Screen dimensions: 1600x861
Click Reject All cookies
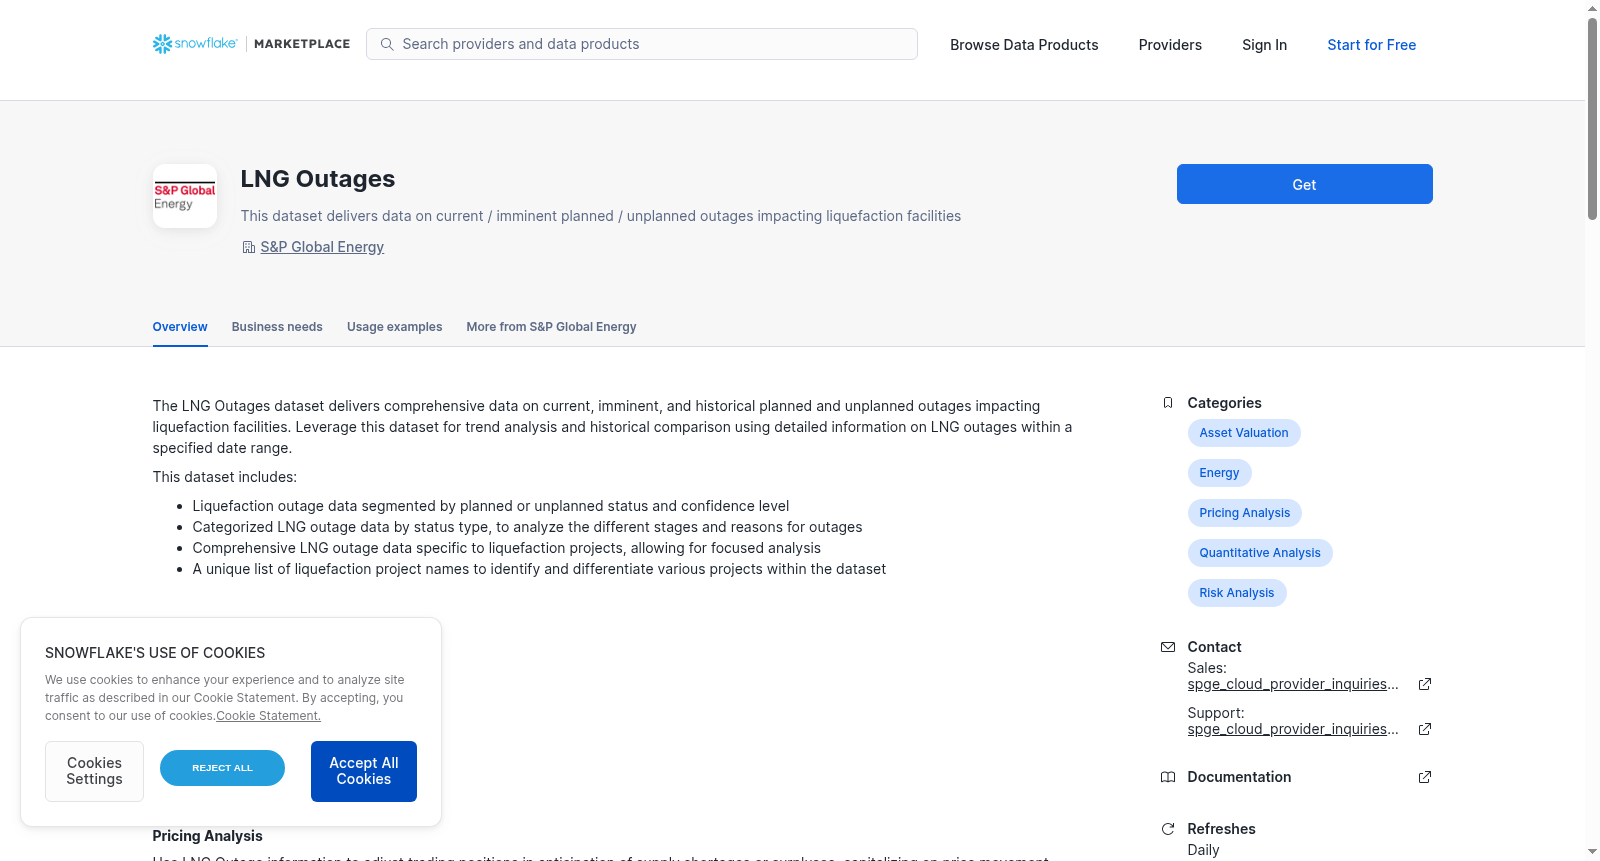(x=222, y=768)
